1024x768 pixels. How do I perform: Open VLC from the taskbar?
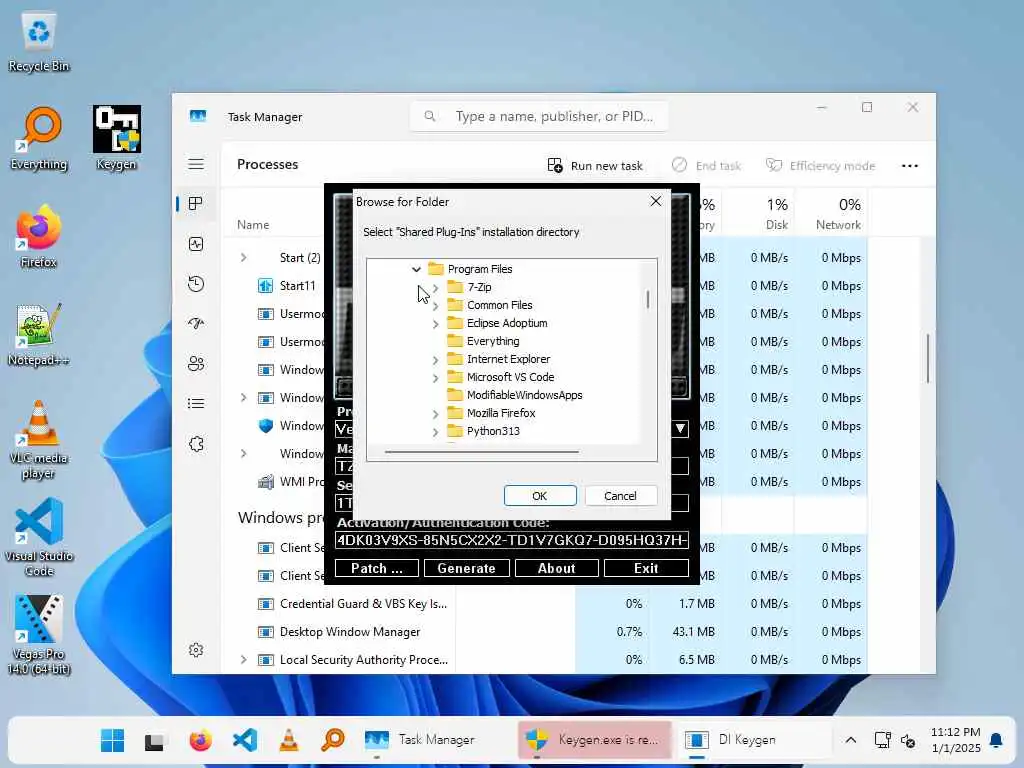(x=289, y=740)
